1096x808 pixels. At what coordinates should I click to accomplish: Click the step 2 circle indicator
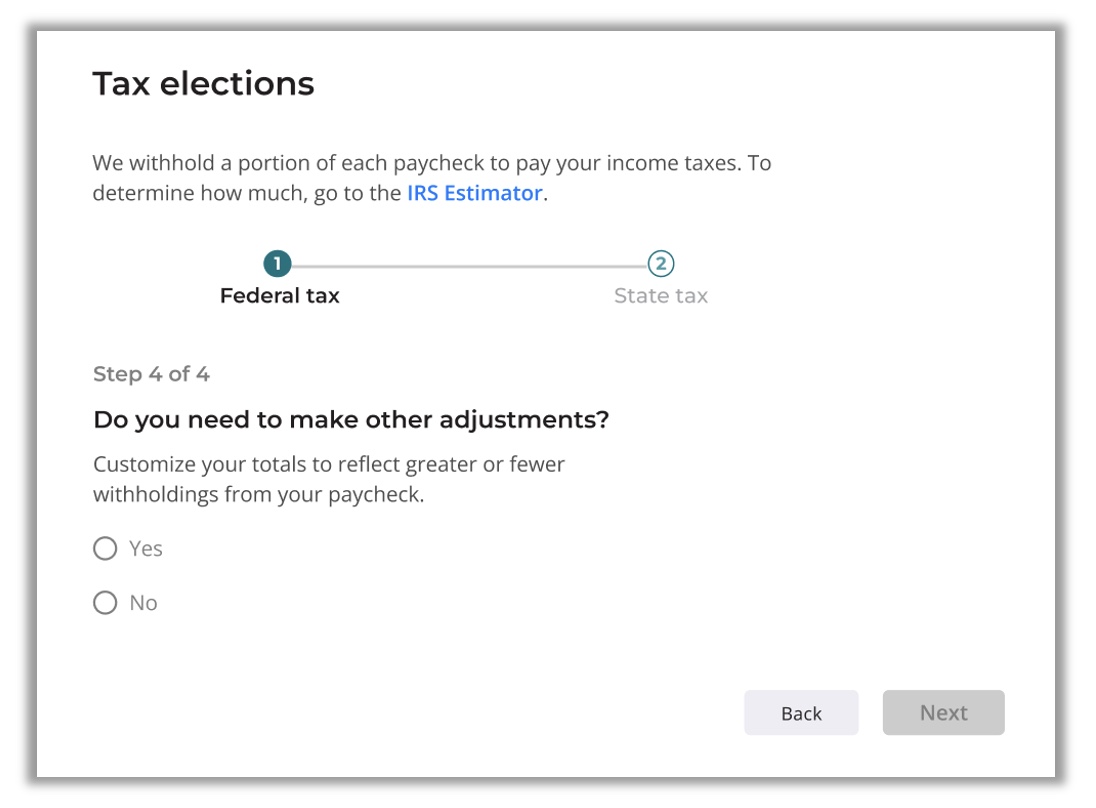660,265
